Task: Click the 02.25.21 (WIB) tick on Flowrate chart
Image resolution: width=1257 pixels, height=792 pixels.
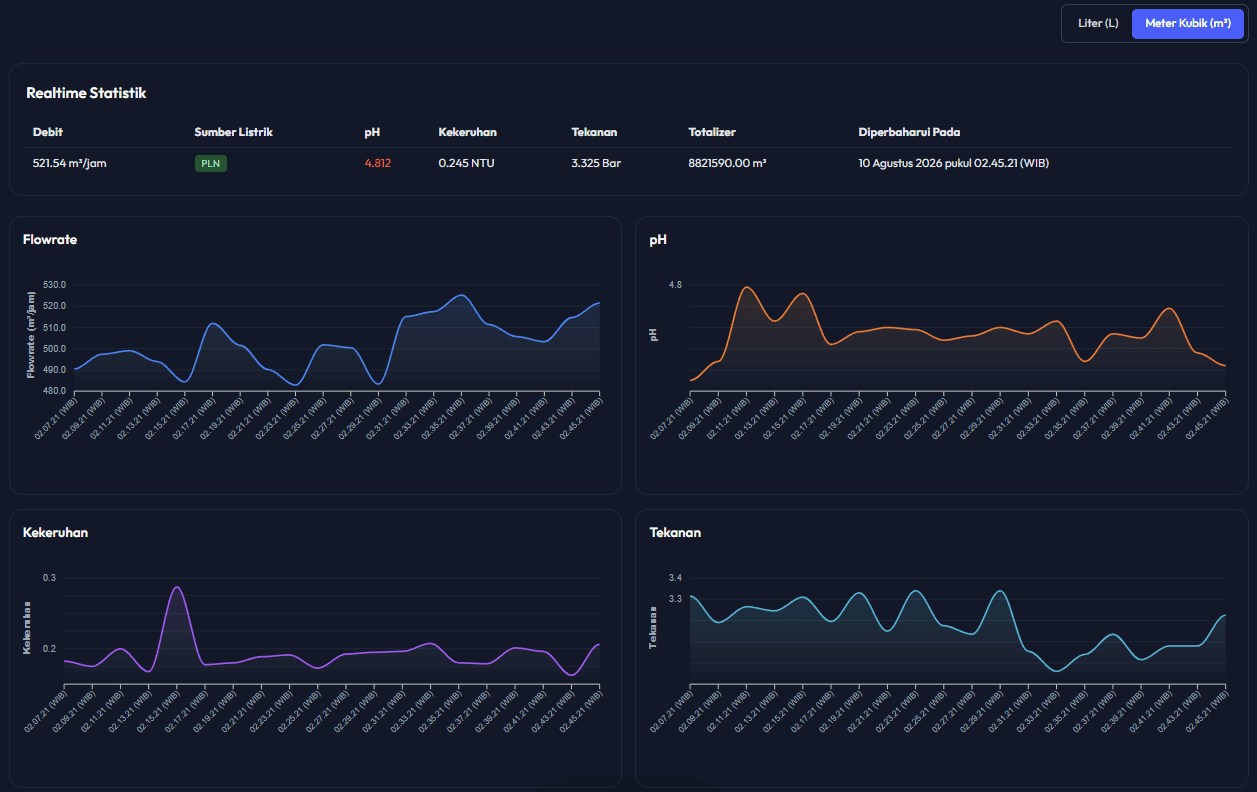Action: [x=305, y=420]
